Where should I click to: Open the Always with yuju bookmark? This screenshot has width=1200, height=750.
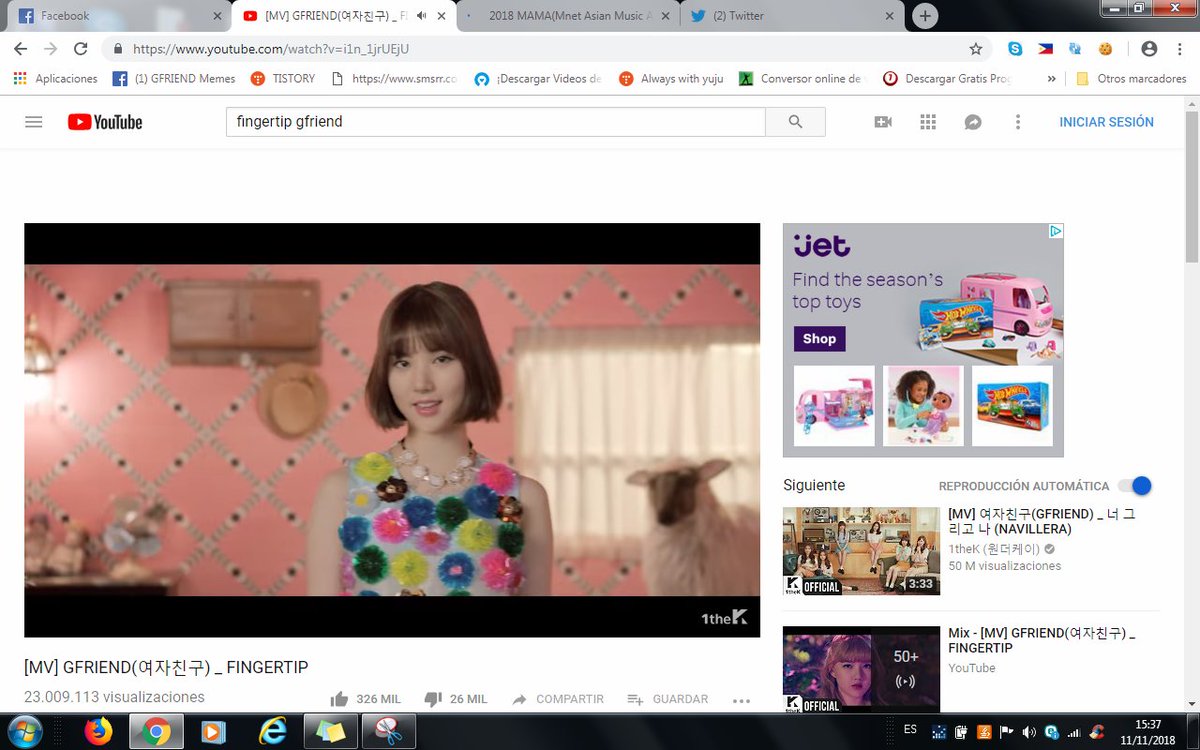tap(671, 78)
